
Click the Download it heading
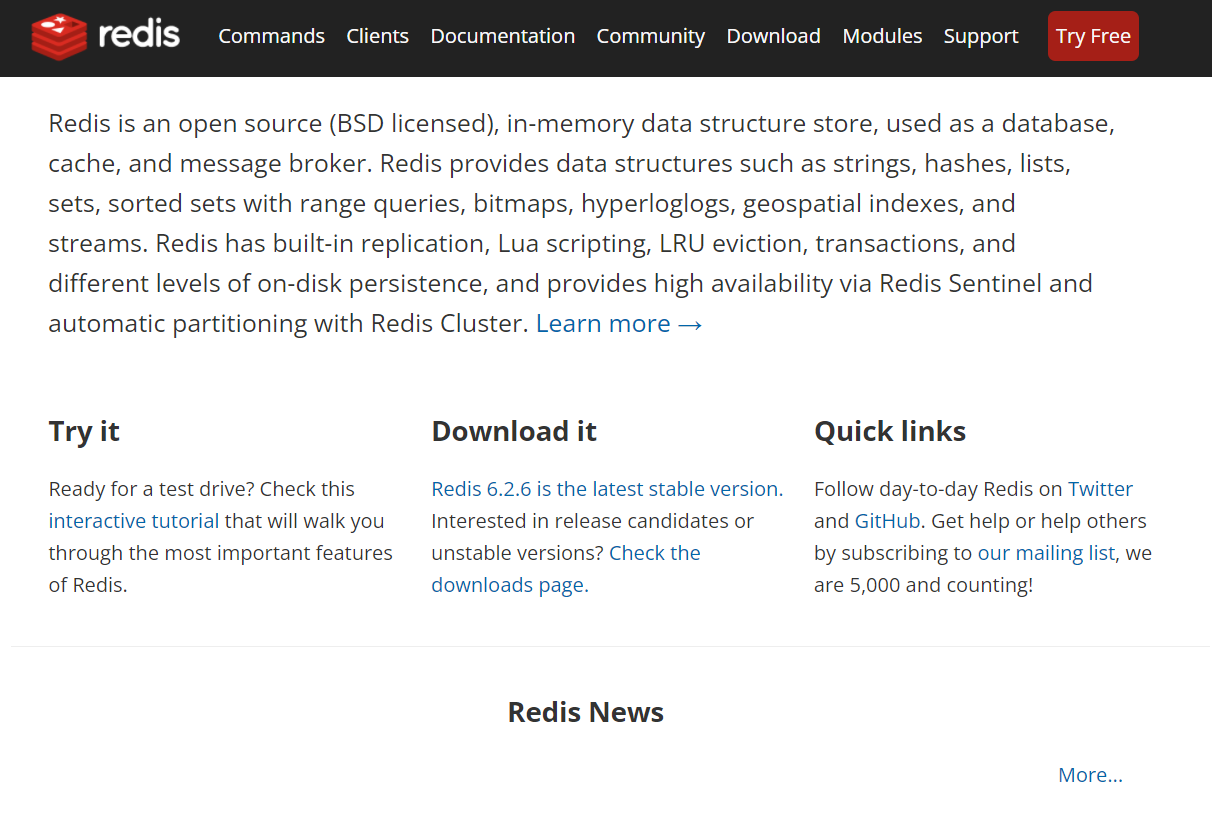[x=514, y=431]
